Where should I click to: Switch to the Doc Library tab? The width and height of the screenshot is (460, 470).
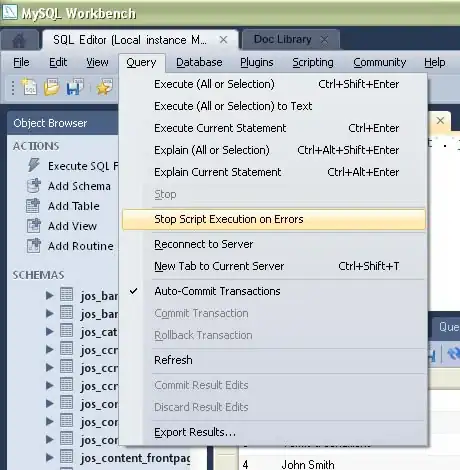[283, 39]
